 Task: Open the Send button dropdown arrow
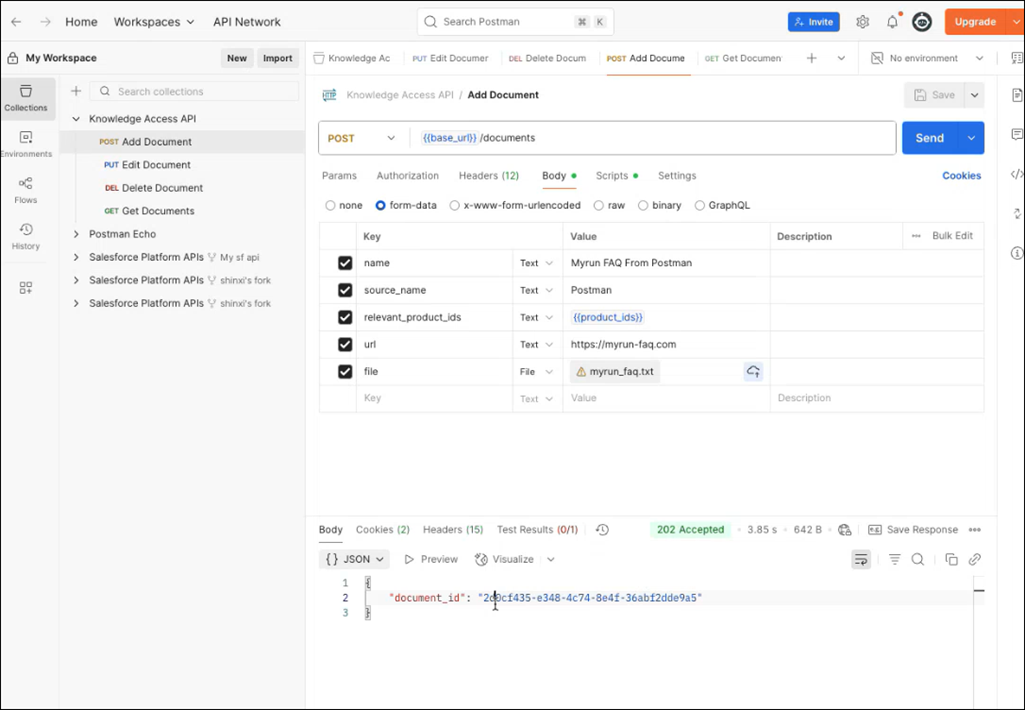point(971,138)
